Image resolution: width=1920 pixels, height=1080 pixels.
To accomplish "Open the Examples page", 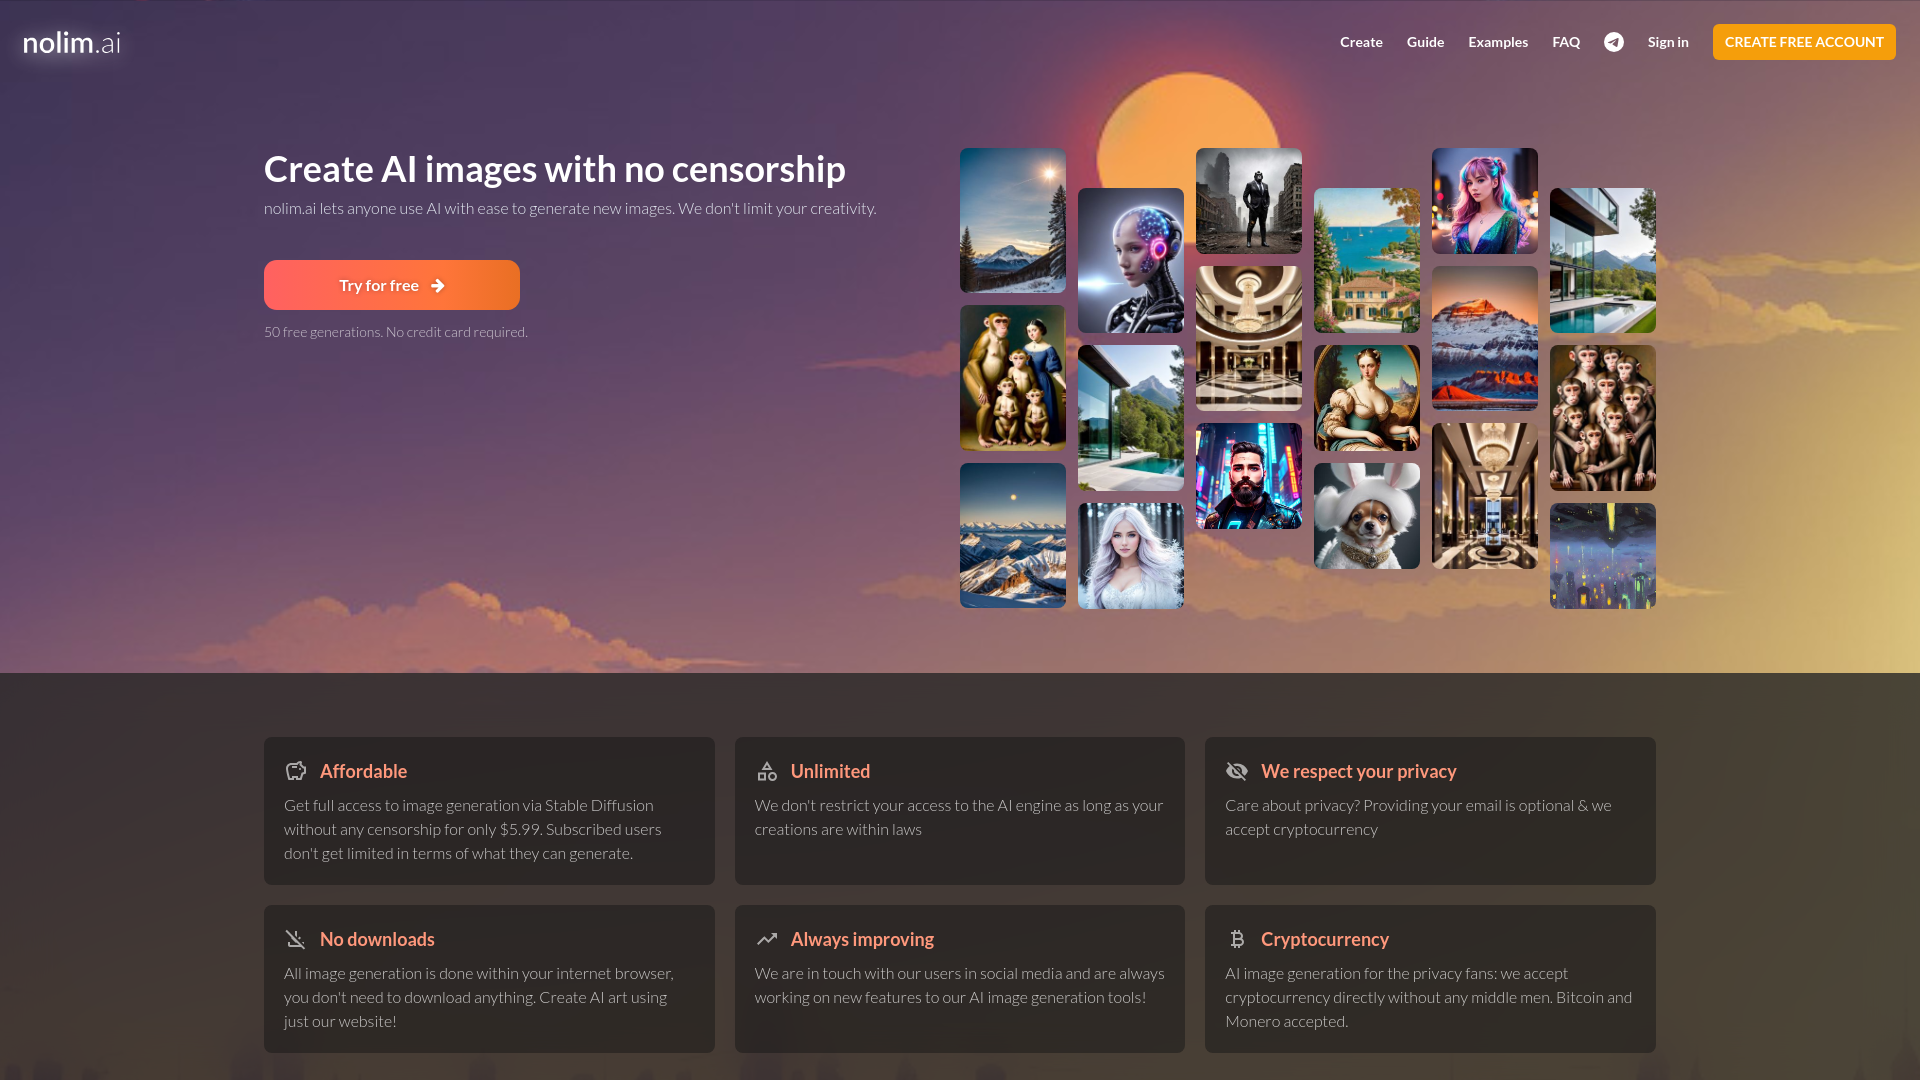I will point(1498,42).
